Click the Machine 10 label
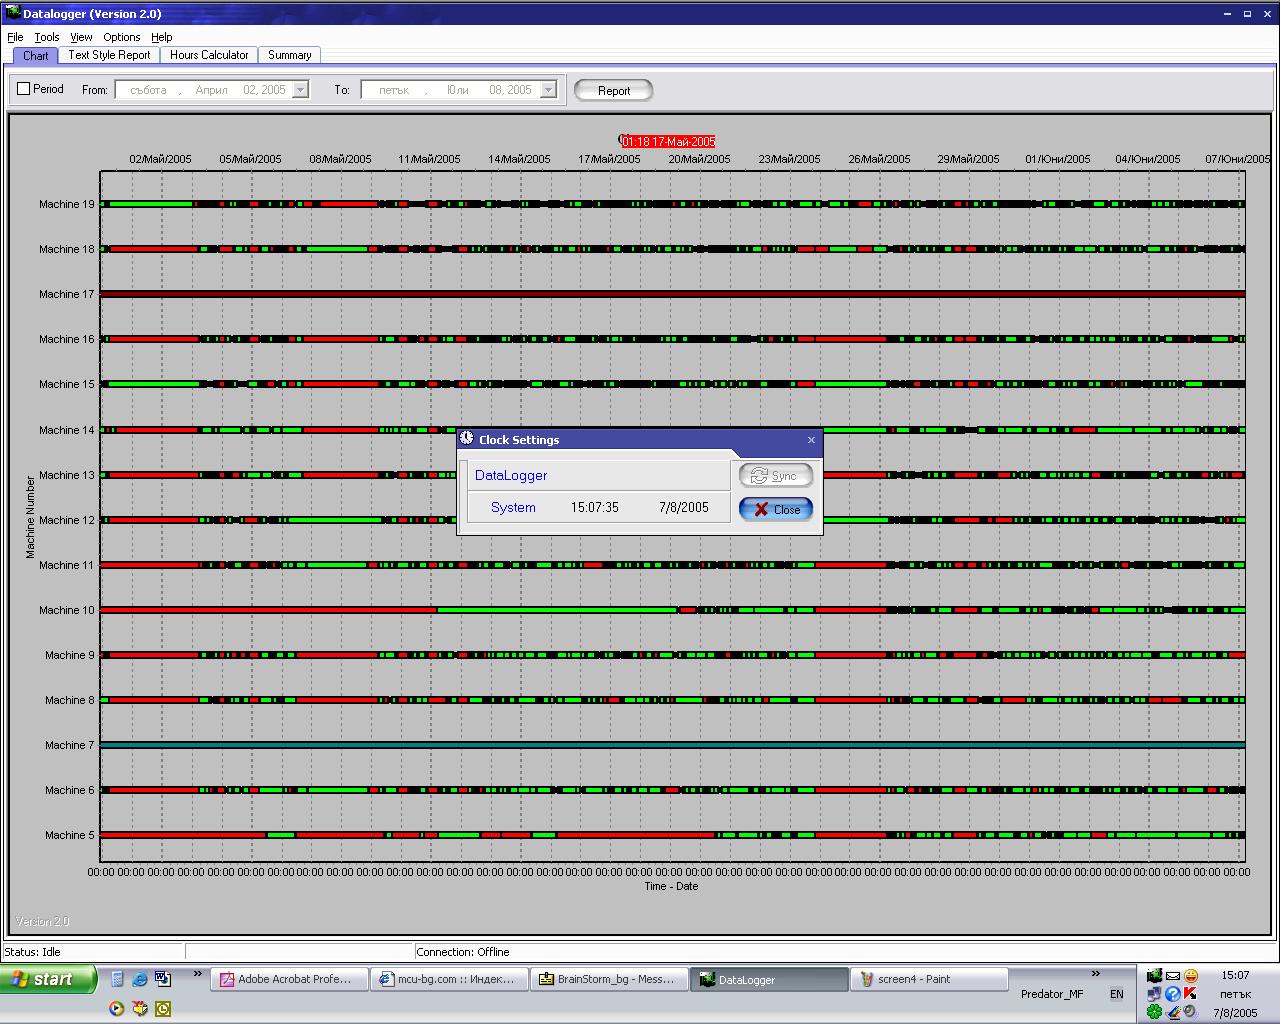 click(67, 610)
